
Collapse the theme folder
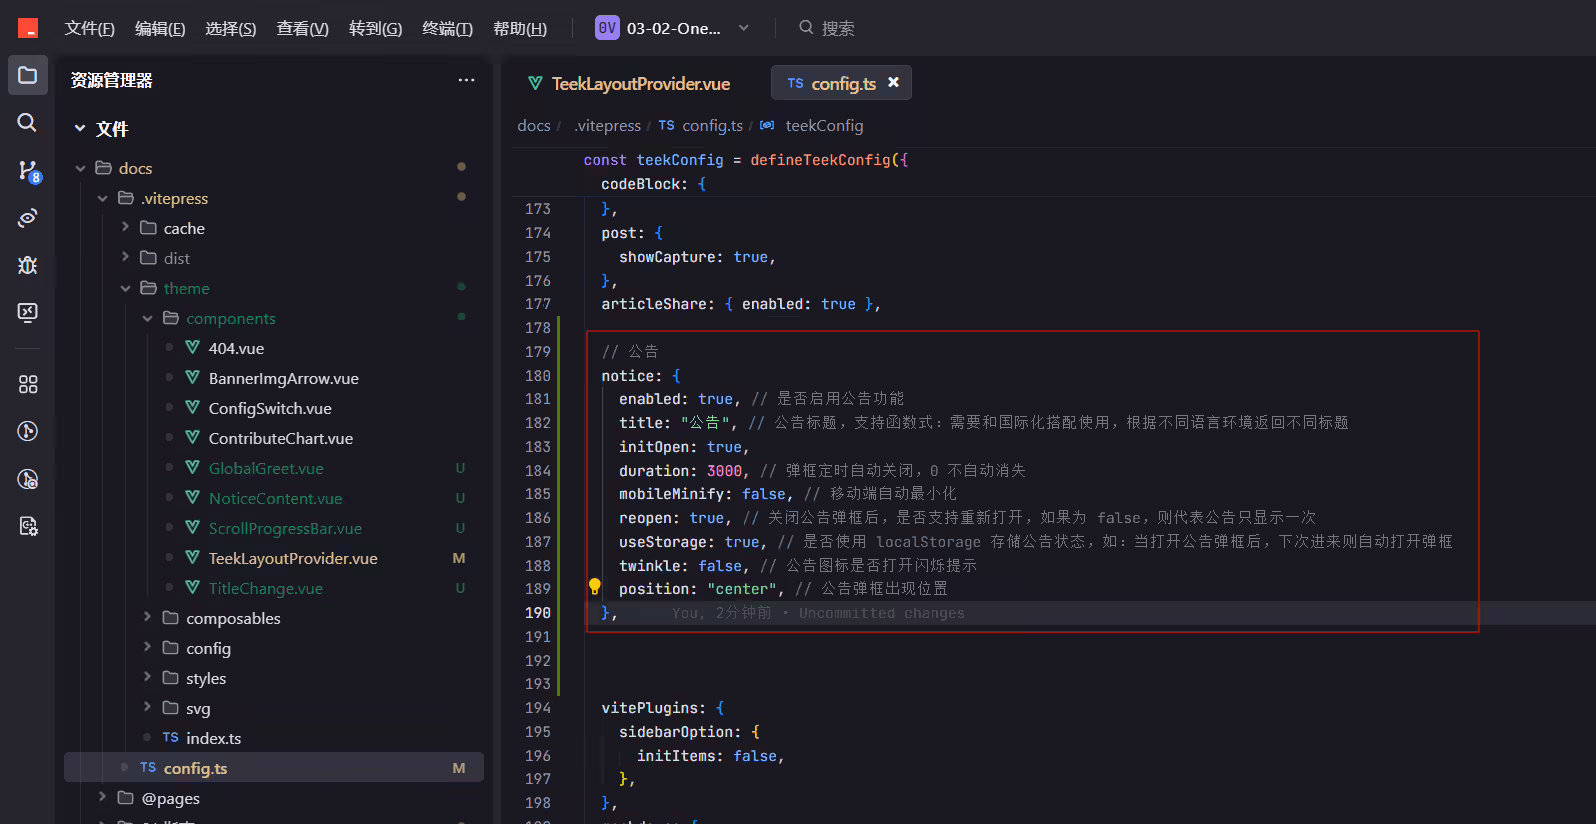click(125, 288)
